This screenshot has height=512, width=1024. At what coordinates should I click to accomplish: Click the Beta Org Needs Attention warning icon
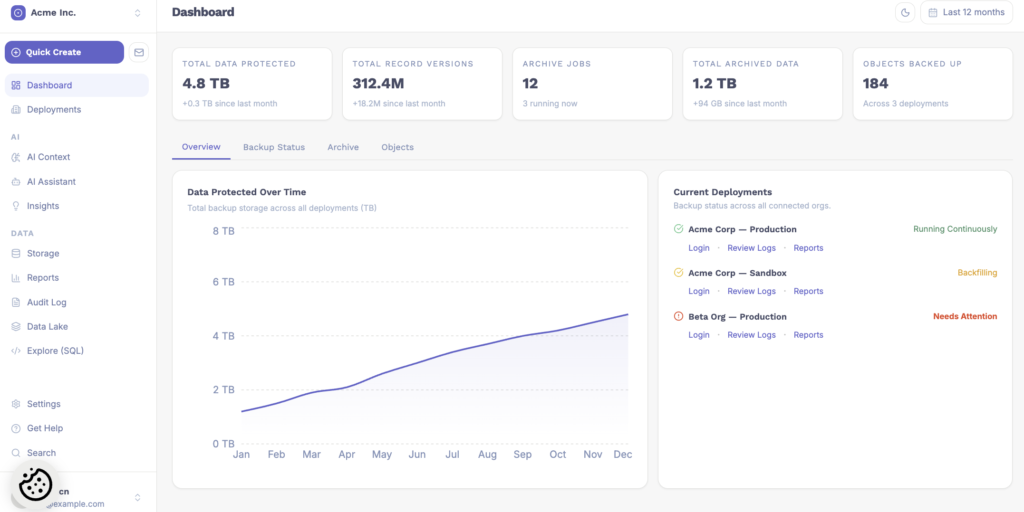(679, 317)
